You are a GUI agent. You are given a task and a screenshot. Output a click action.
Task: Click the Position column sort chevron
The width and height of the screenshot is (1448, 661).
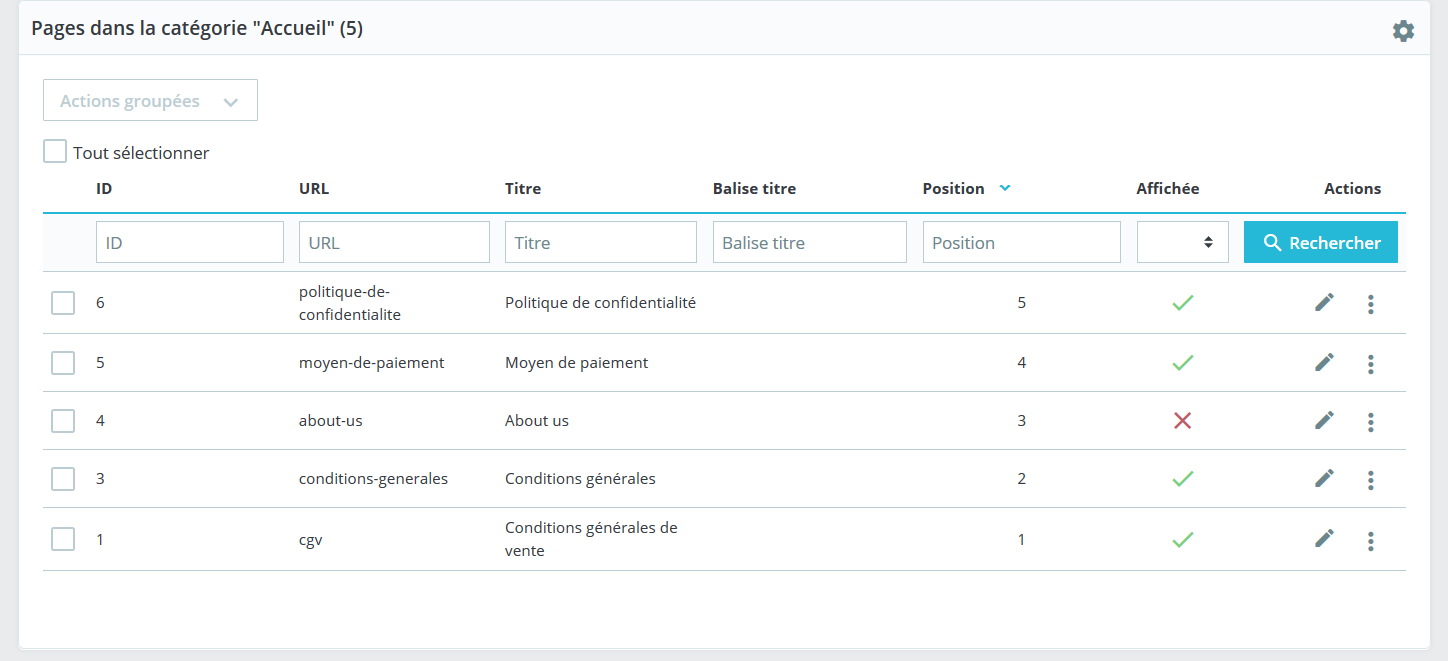point(1004,187)
